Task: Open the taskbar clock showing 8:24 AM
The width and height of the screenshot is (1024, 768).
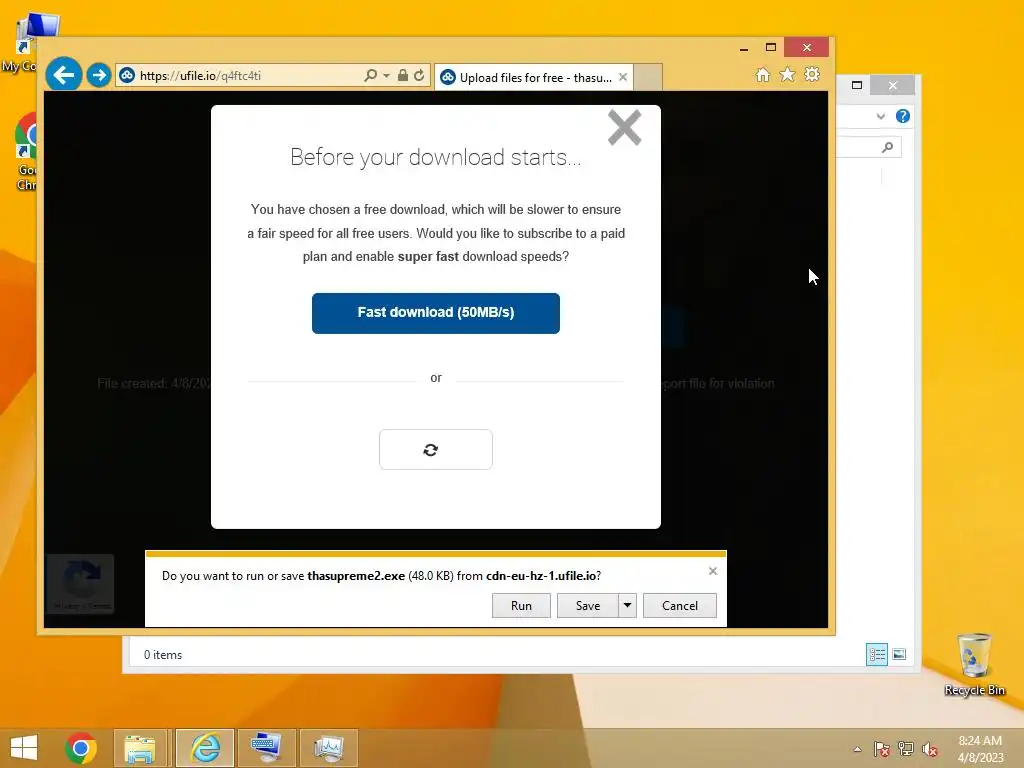Action: pos(980,749)
